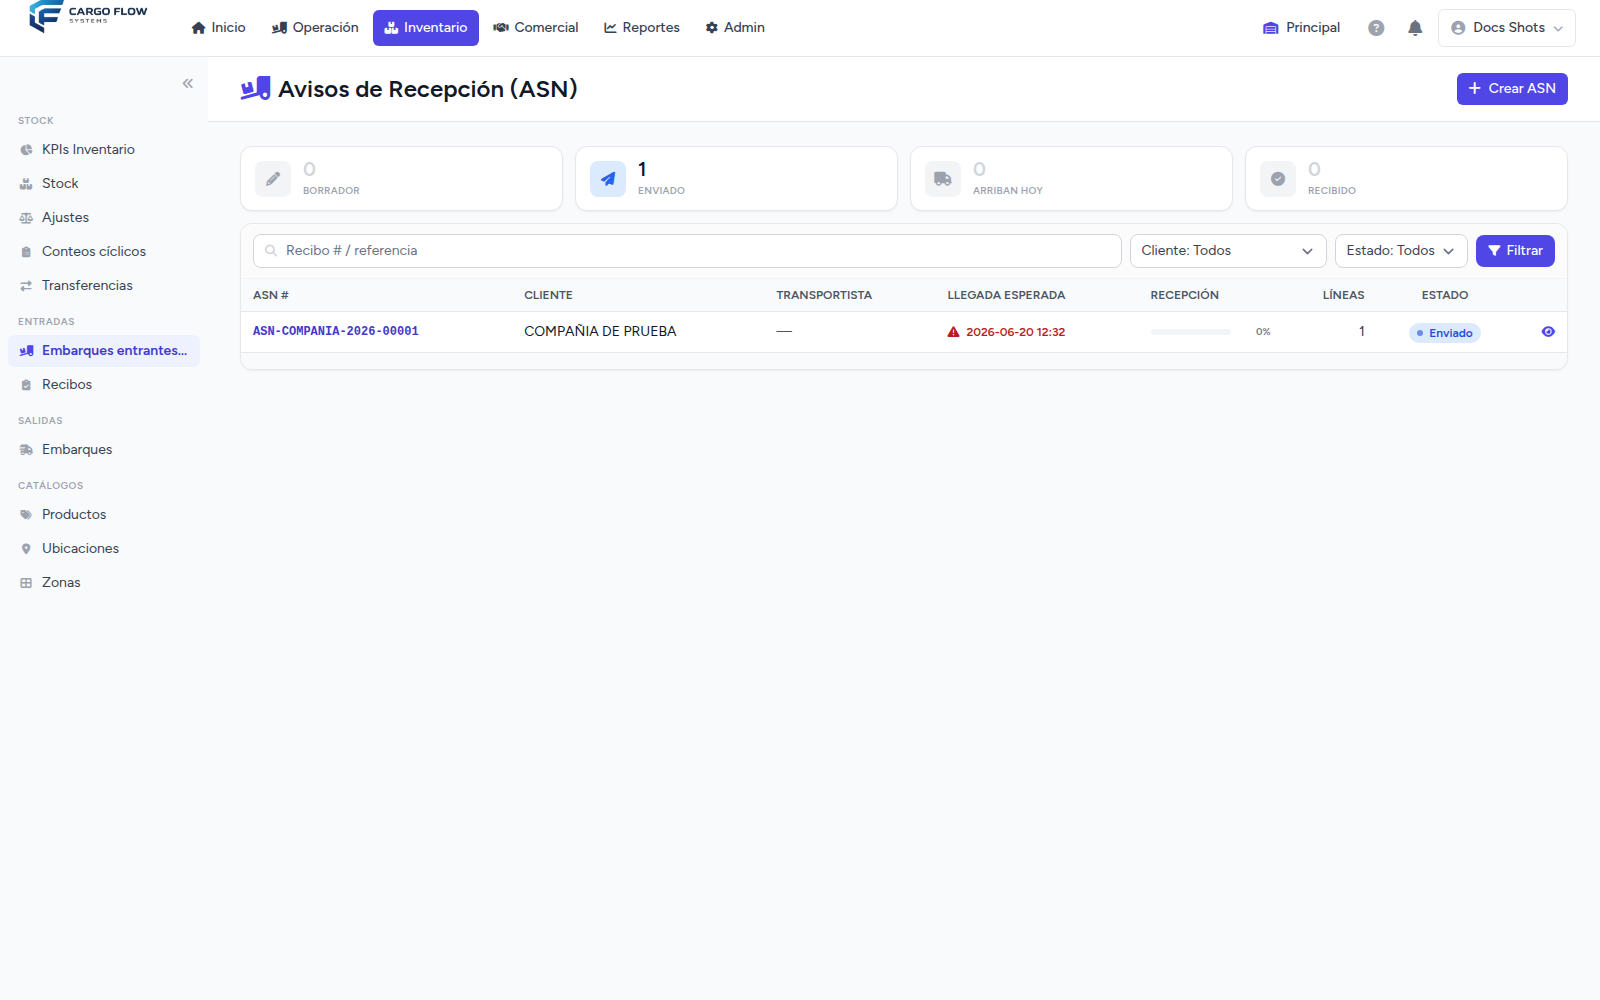The width and height of the screenshot is (1600, 1000).
Task: Click the Recibido checkmark icon
Action: click(1278, 179)
